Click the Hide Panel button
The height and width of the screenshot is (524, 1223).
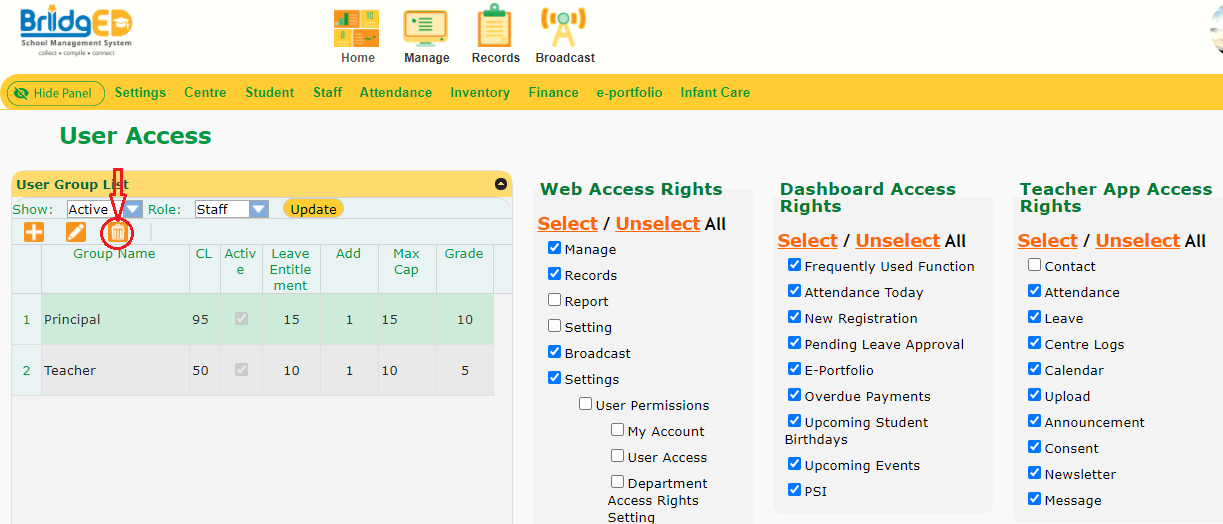(56, 93)
